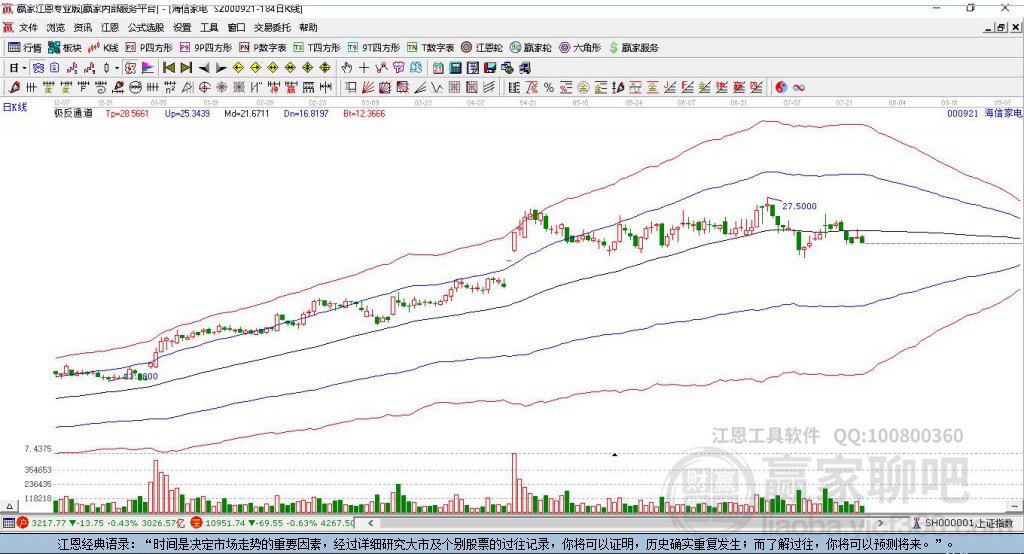Expand the candlestick style dropdown arrow
Image resolution: width=1024 pixels, height=554 pixels.
coord(117,68)
